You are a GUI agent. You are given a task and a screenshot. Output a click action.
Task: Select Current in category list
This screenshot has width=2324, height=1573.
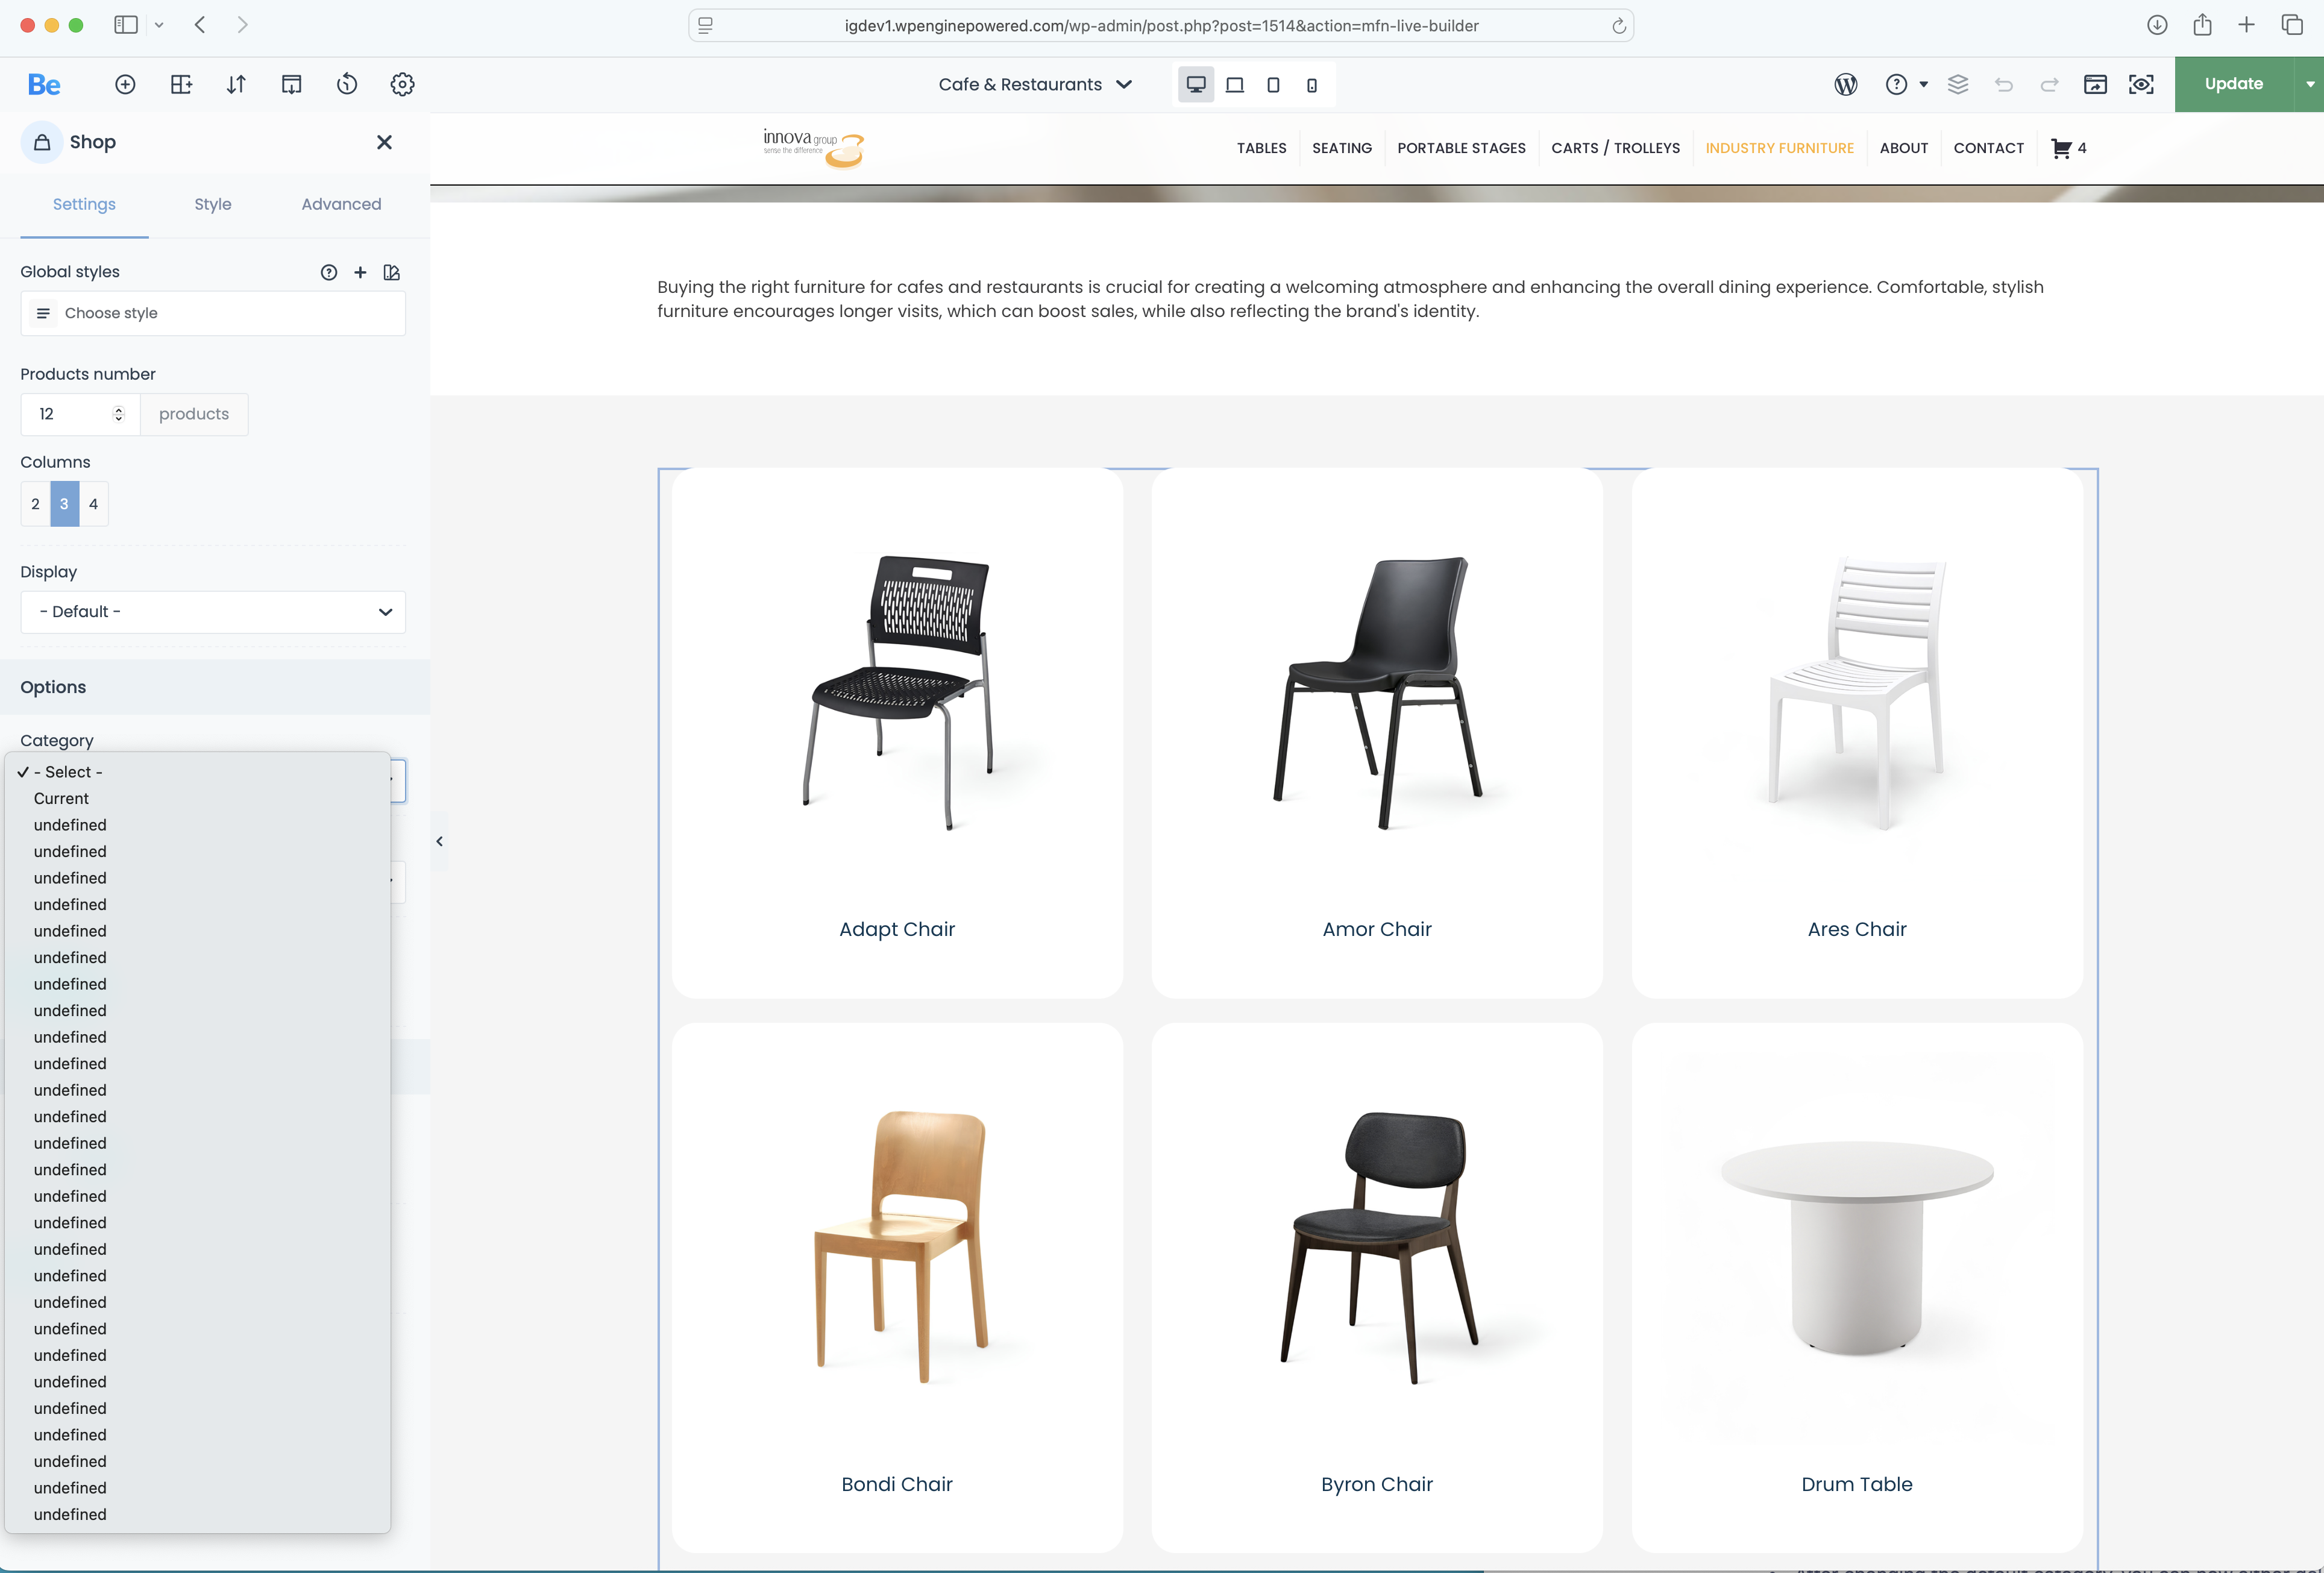pyautogui.click(x=61, y=798)
